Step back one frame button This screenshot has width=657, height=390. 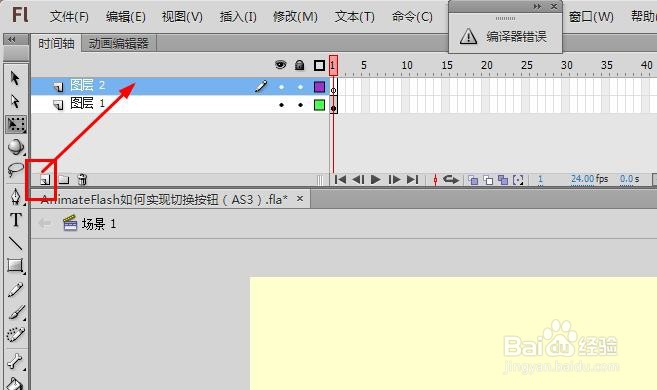[x=358, y=180]
